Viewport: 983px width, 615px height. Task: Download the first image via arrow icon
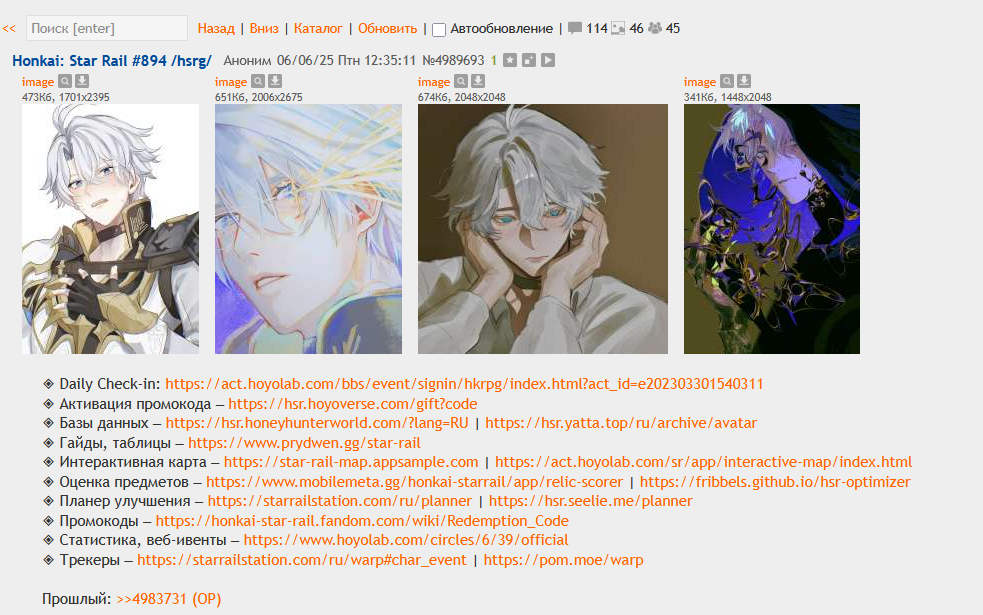pyautogui.click(x=82, y=81)
